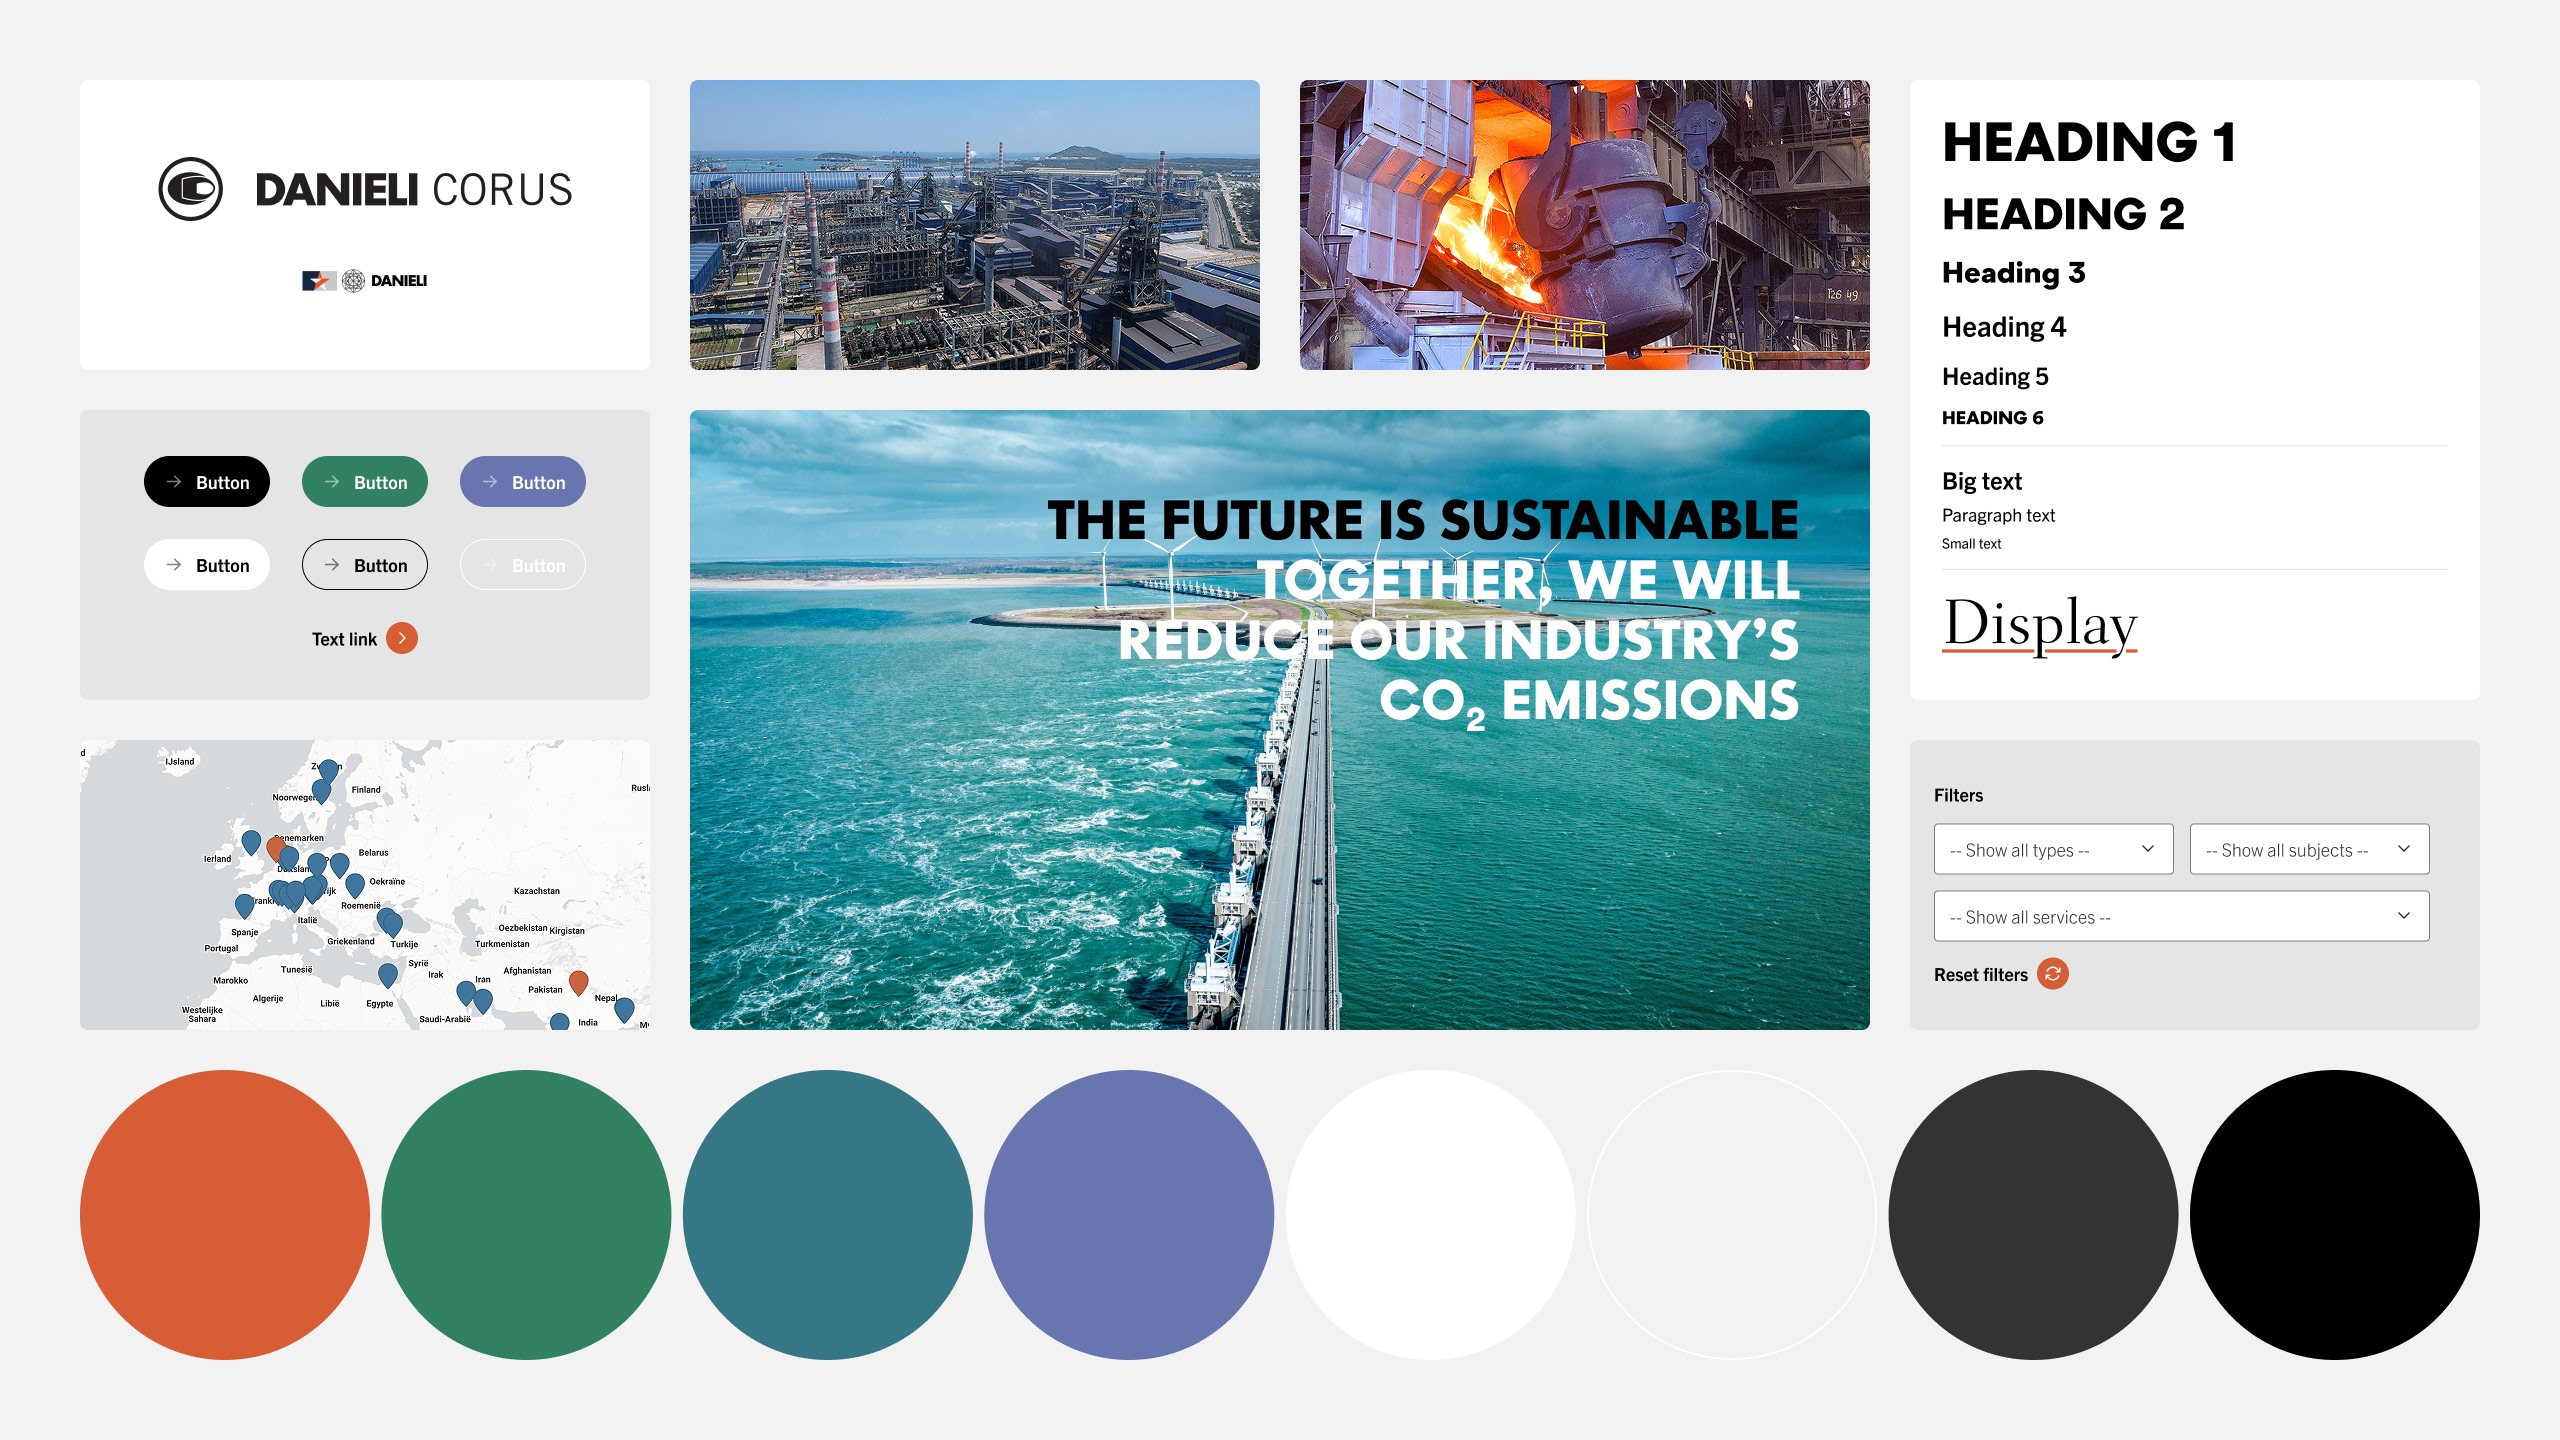Click the orange Reset filters refresh icon
The height and width of the screenshot is (1440, 2560).
click(x=2052, y=974)
